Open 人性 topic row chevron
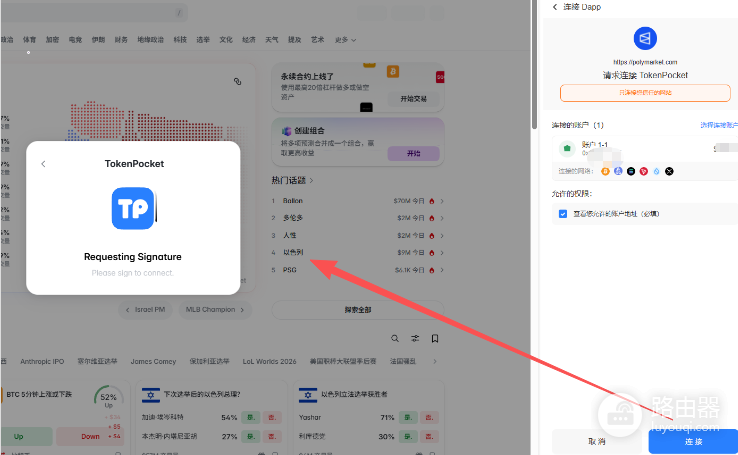This screenshot has height=455, width=738. pyautogui.click(x=442, y=236)
